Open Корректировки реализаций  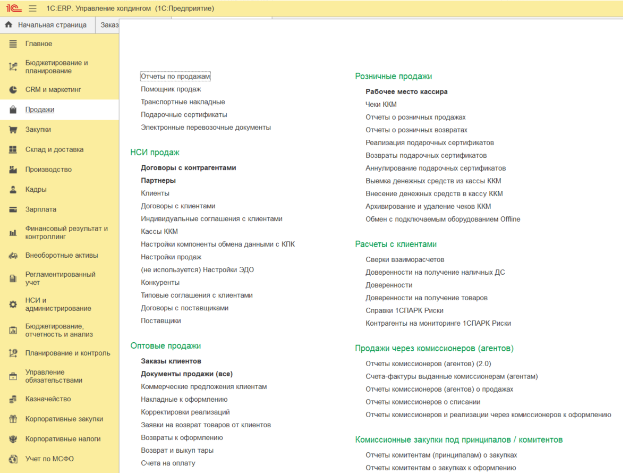pos(185,412)
